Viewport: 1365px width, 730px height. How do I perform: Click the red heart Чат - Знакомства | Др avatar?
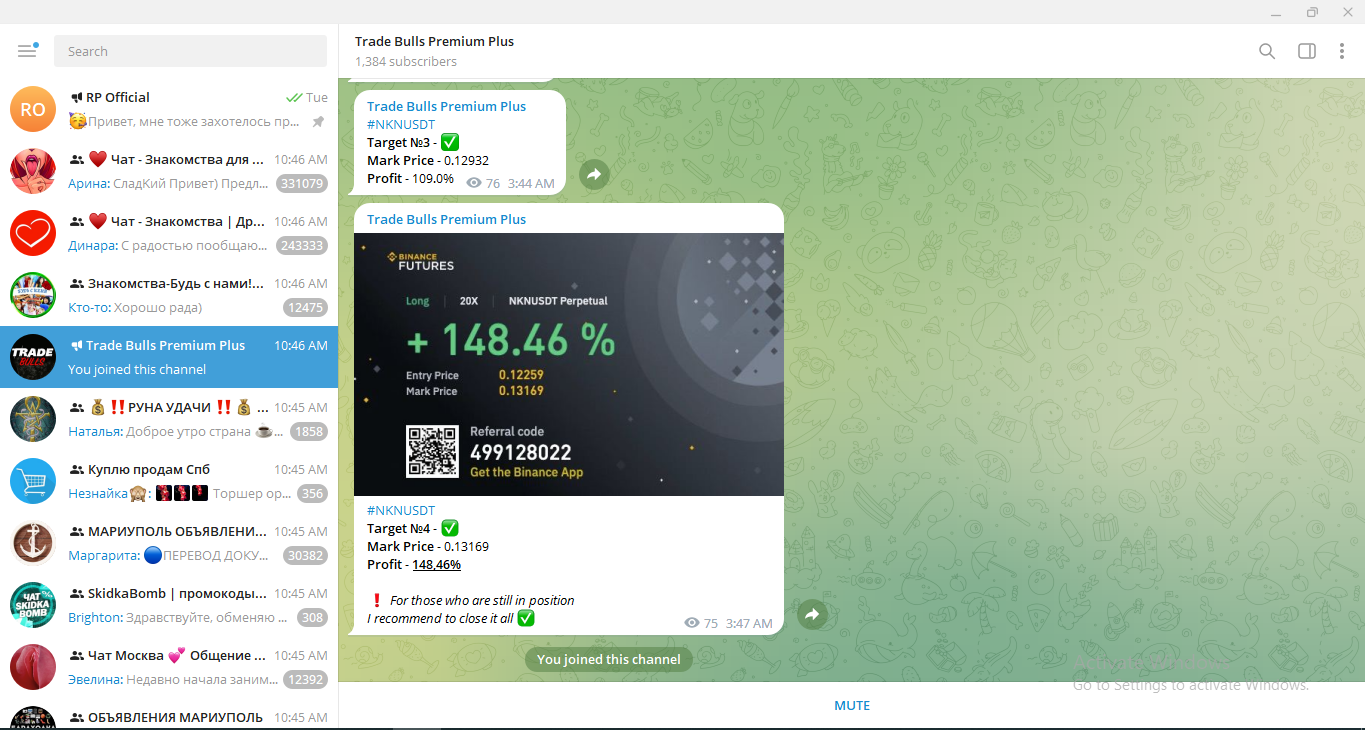click(33, 233)
